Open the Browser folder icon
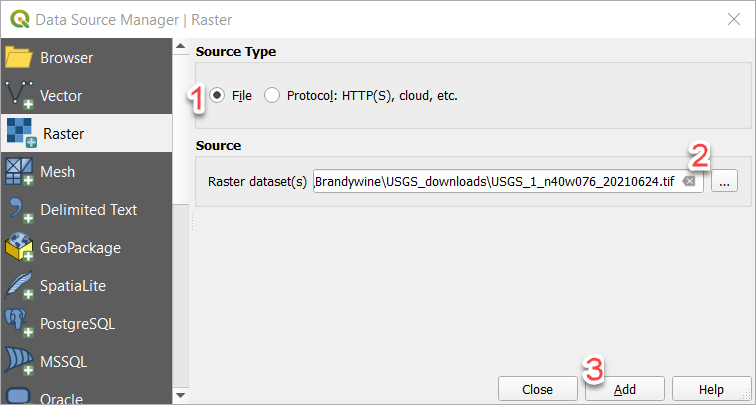 (19, 58)
